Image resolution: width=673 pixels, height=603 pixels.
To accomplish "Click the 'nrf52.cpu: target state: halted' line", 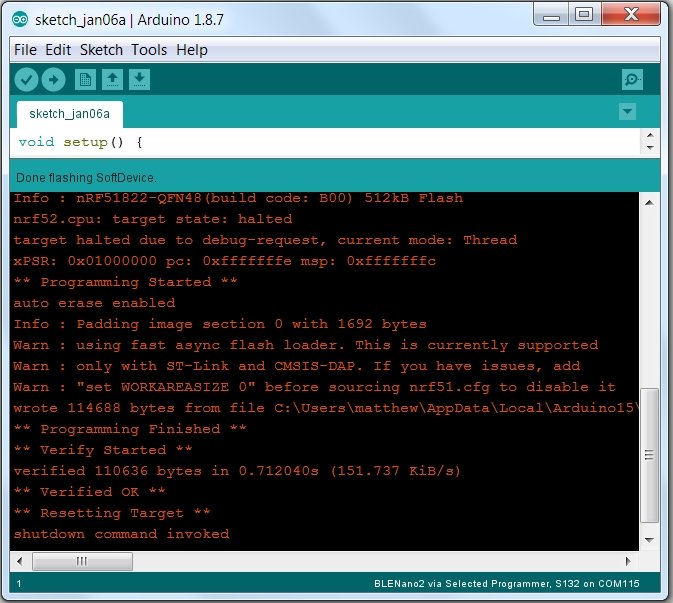I will coord(152,219).
